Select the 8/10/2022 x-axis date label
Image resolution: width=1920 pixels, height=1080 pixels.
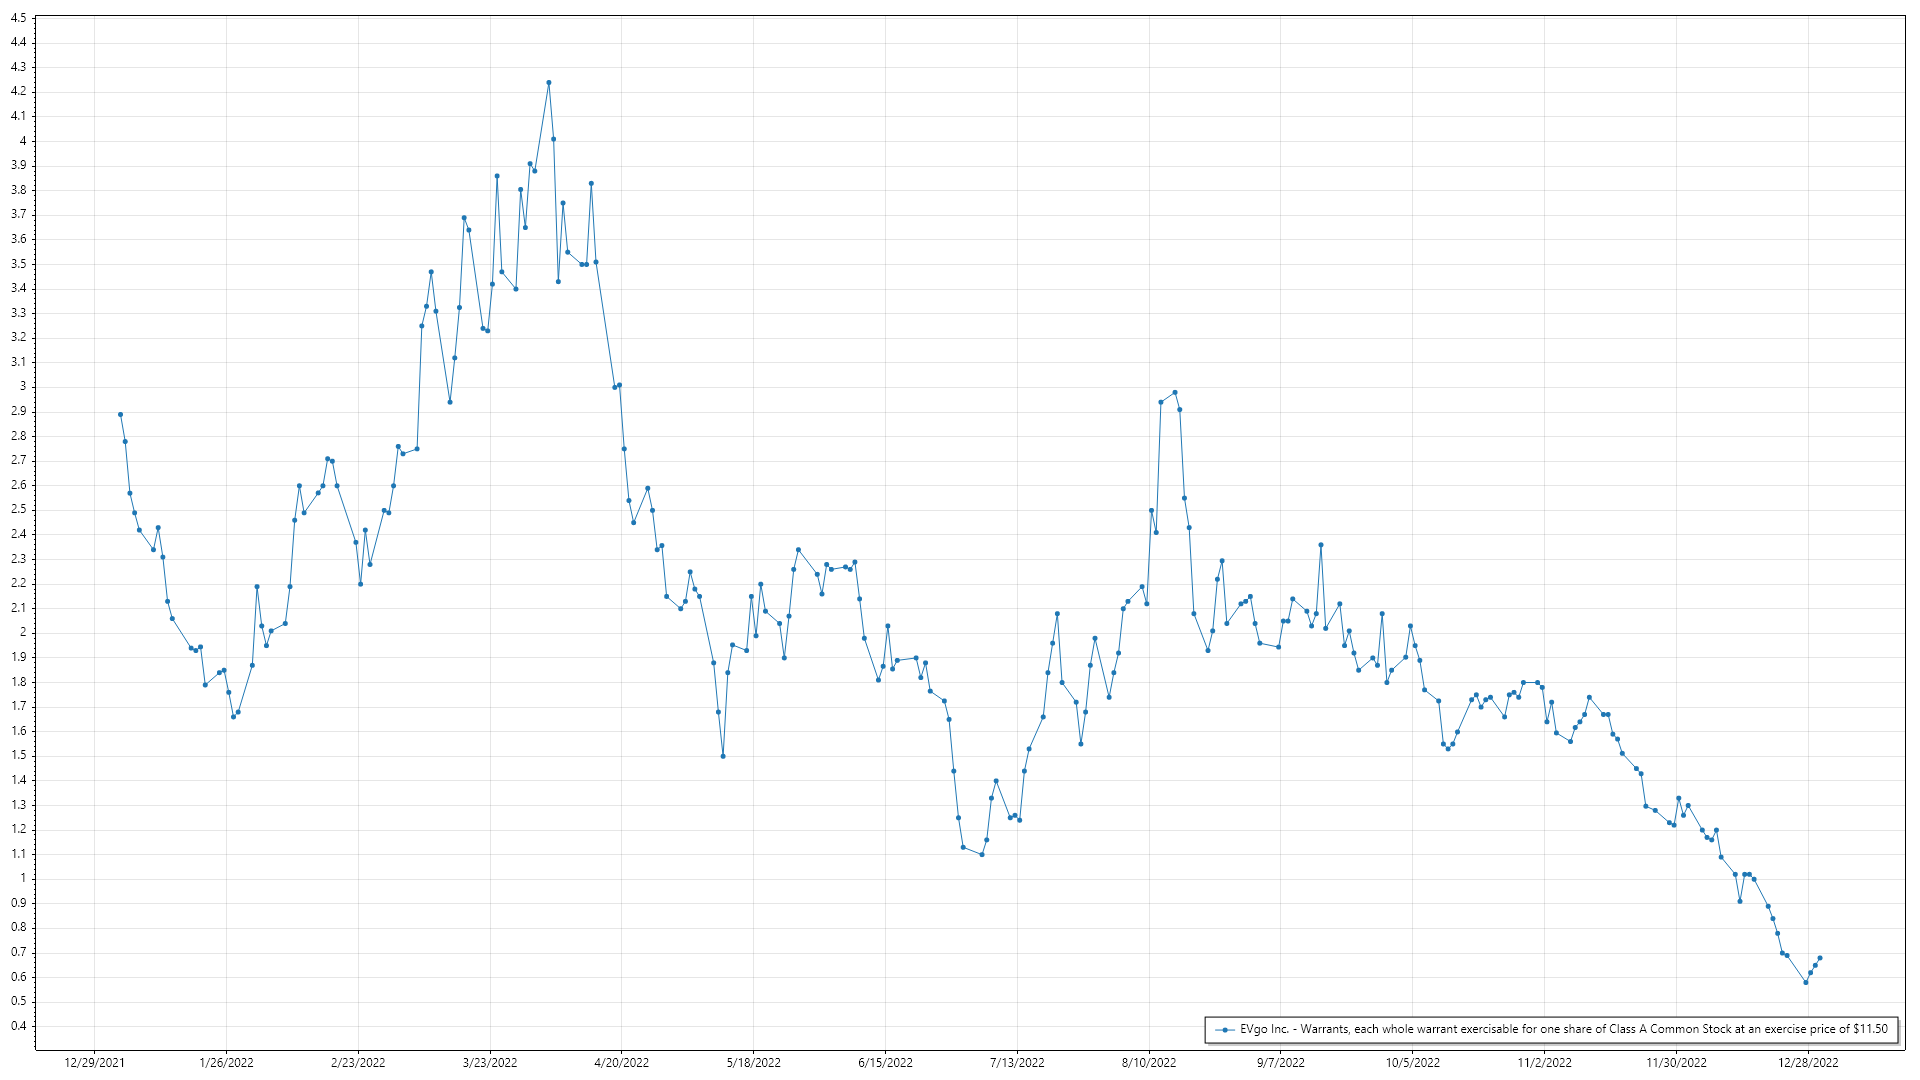coord(1149,1062)
